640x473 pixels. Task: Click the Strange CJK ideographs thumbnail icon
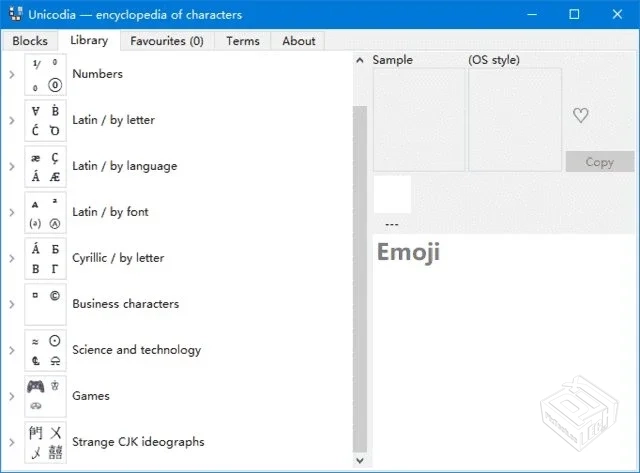coord(45,443)
